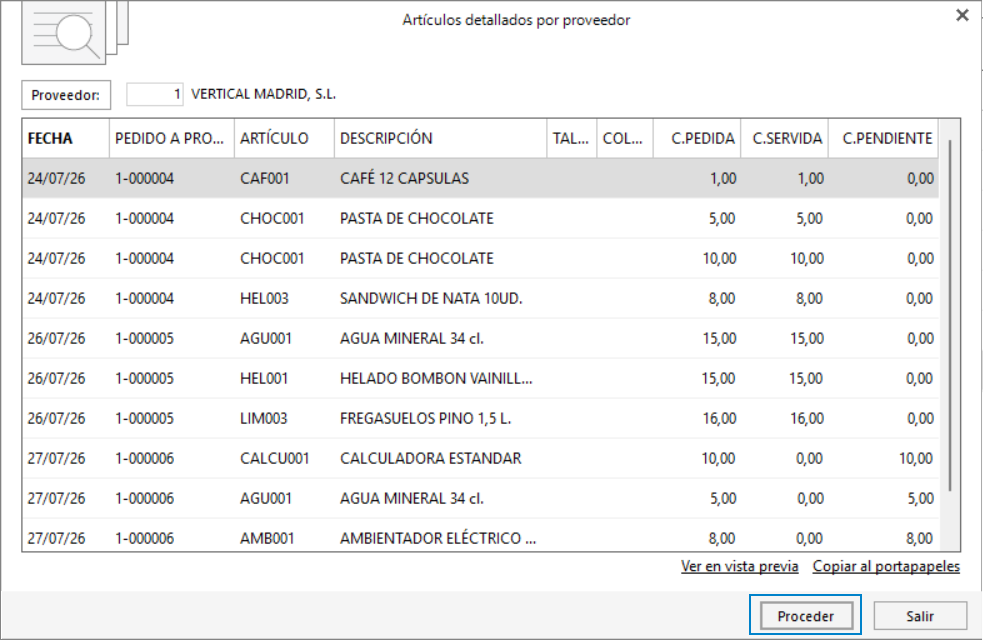Click article code CALCU001
Viewport: 983px width, 640px height.
(x=275, y=459)
